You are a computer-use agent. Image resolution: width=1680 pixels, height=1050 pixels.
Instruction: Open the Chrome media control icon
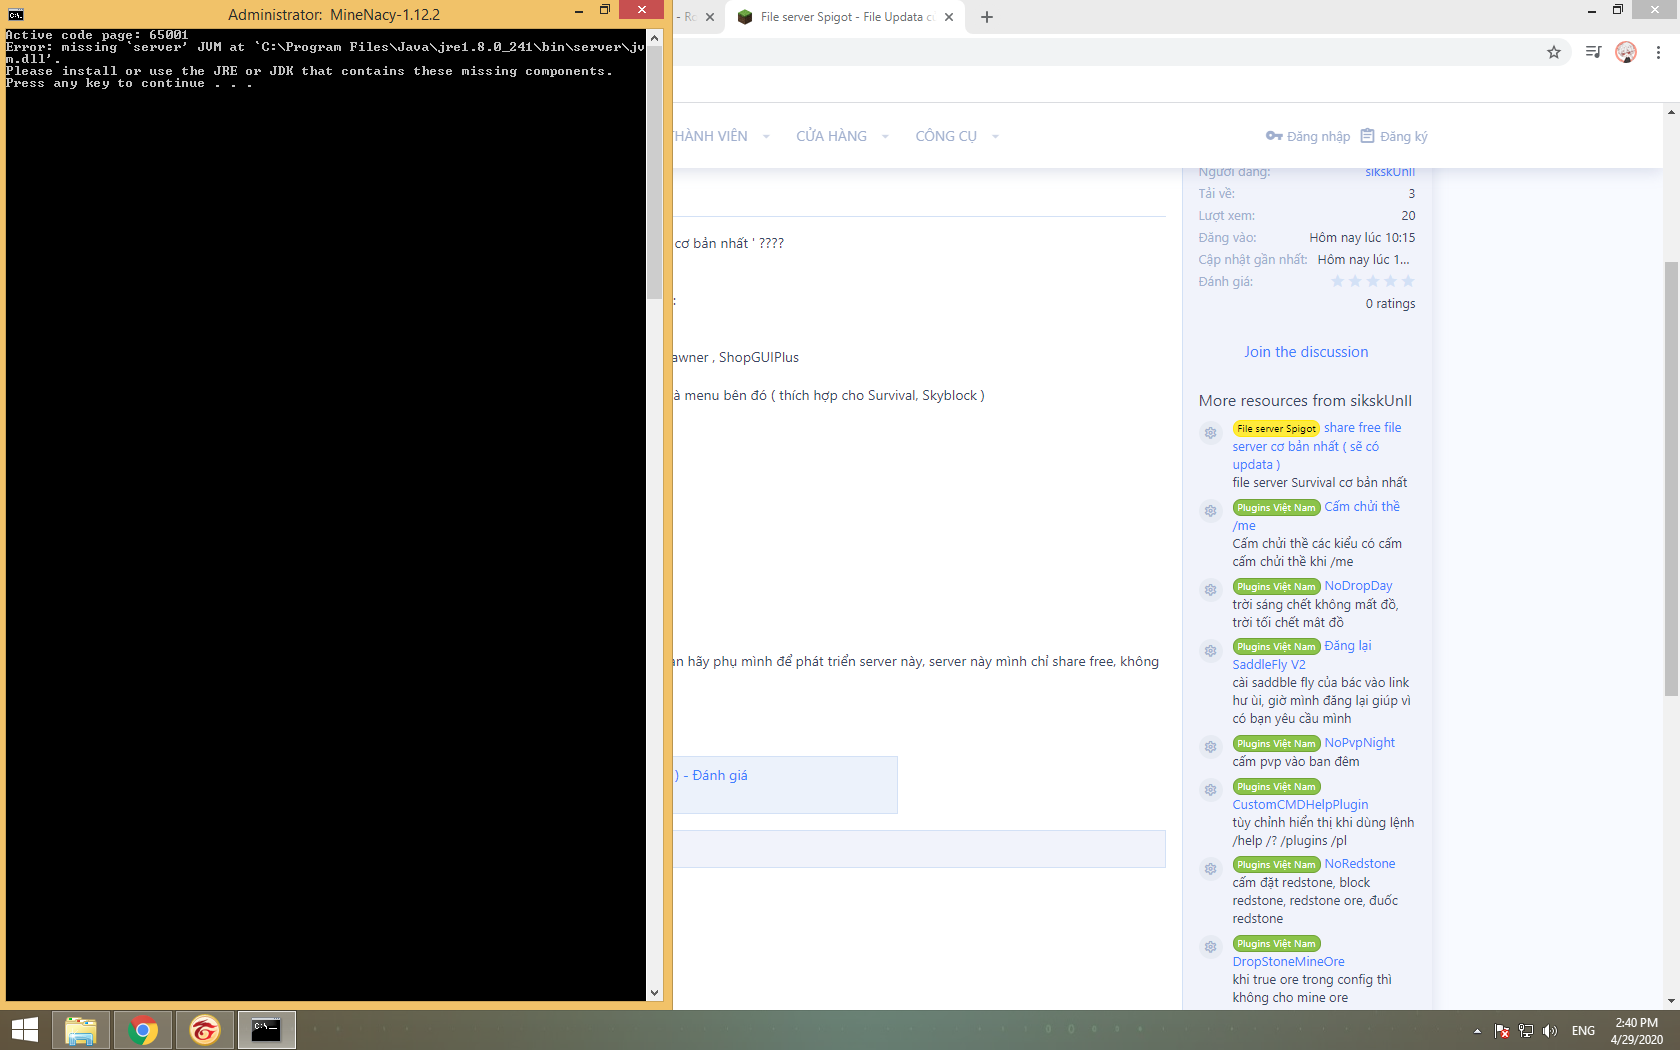click(1593, 52)
